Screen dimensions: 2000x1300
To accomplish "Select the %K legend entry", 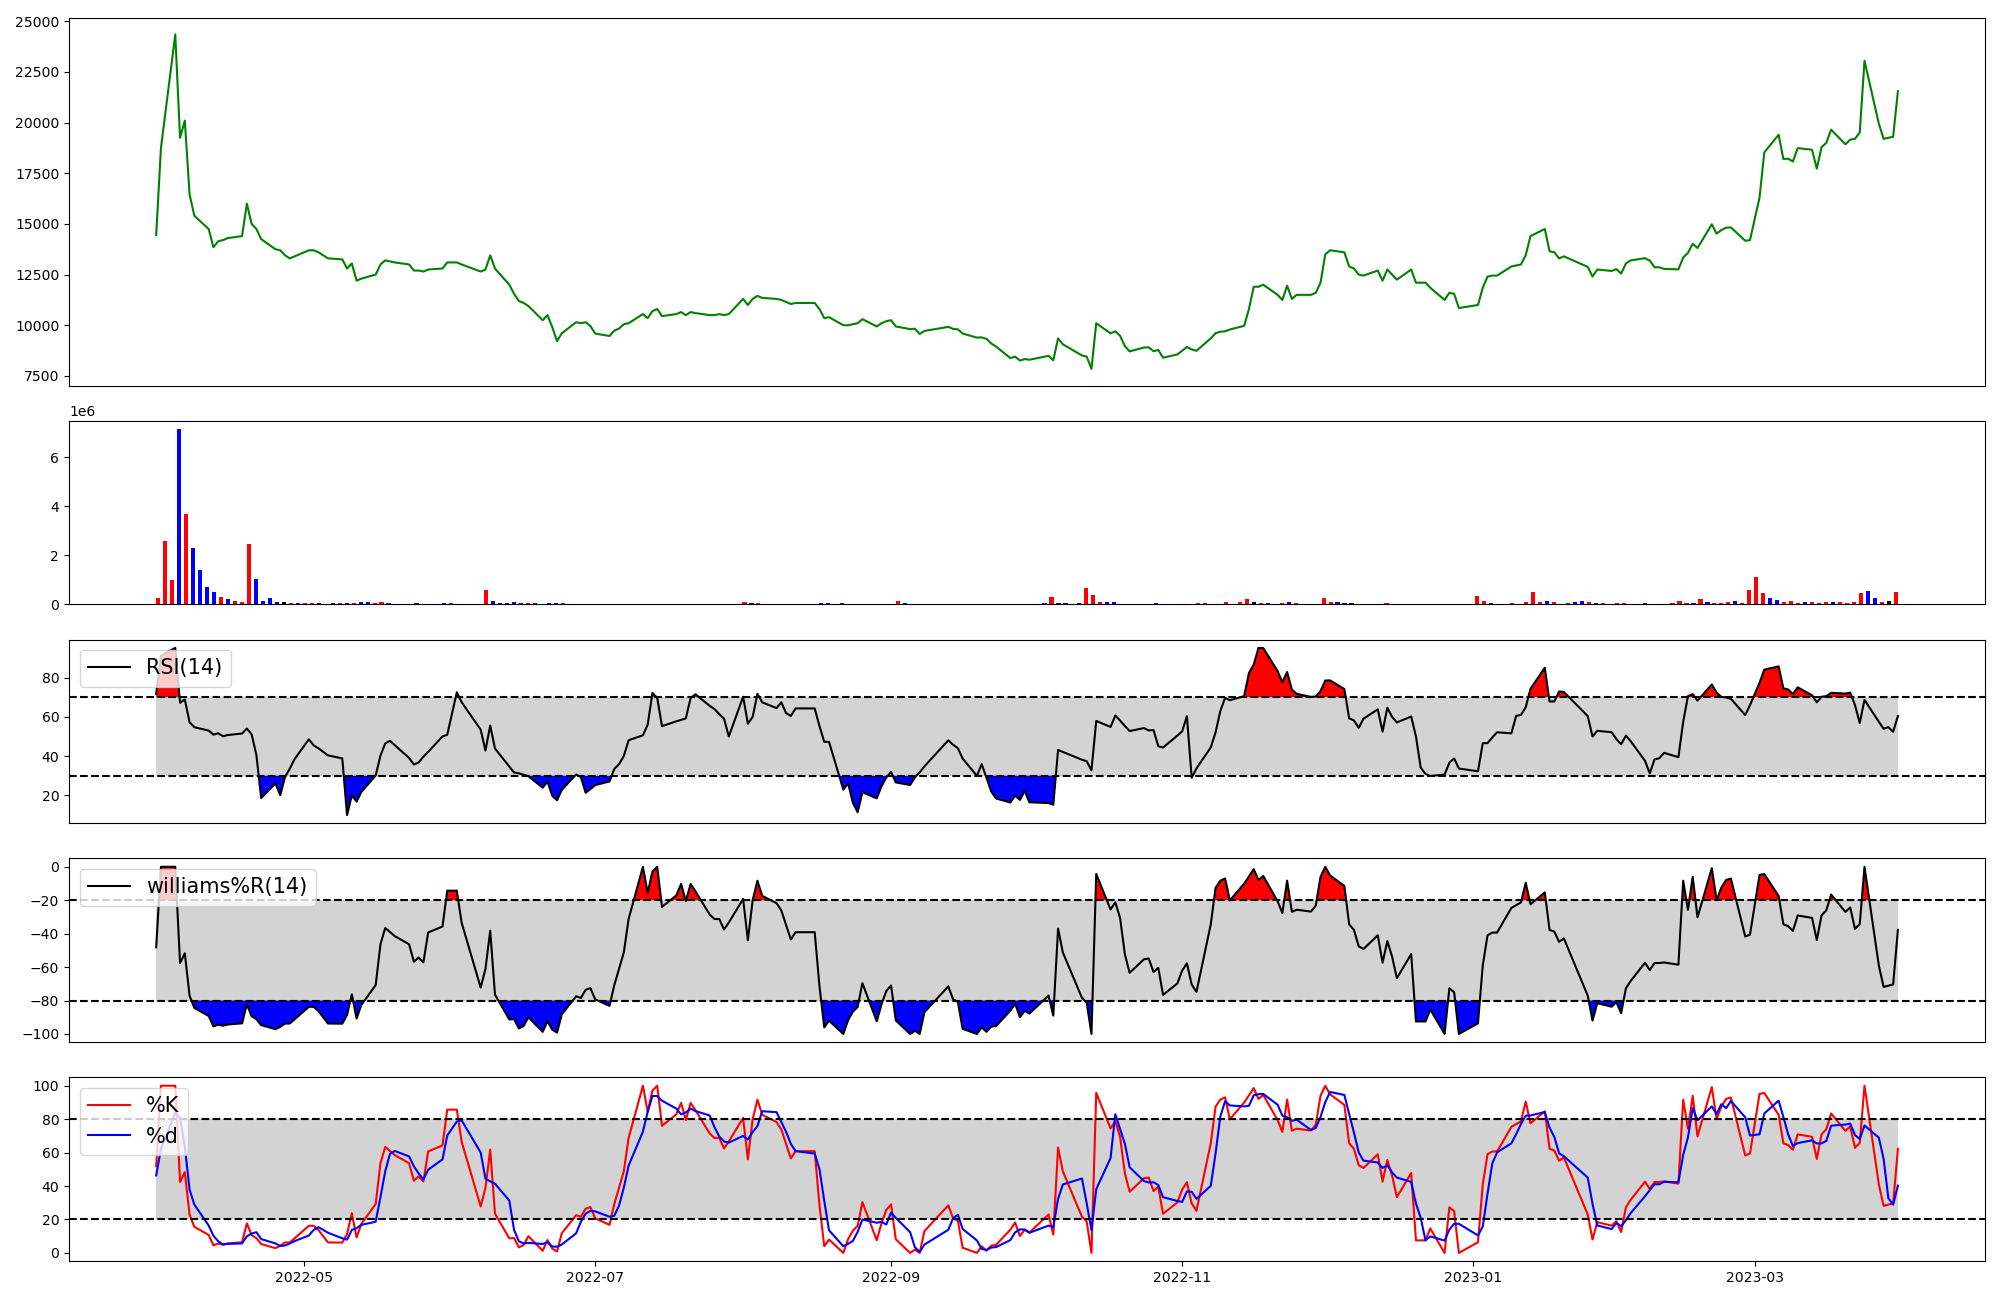I will coord(162,1105).
